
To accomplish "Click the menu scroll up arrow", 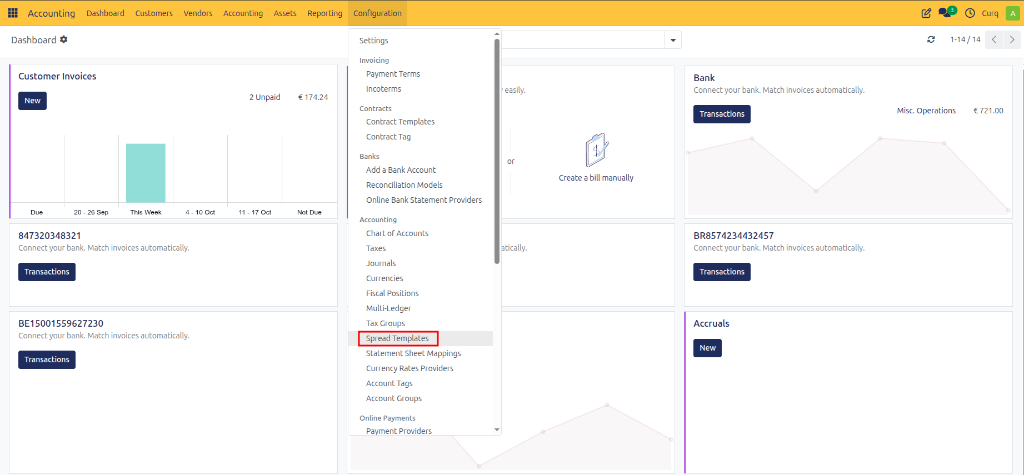I will pos(496,34).
